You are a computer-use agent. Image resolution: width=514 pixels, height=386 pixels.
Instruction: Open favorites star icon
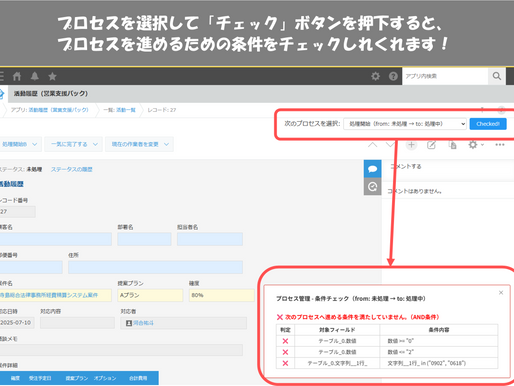(52, 76)
